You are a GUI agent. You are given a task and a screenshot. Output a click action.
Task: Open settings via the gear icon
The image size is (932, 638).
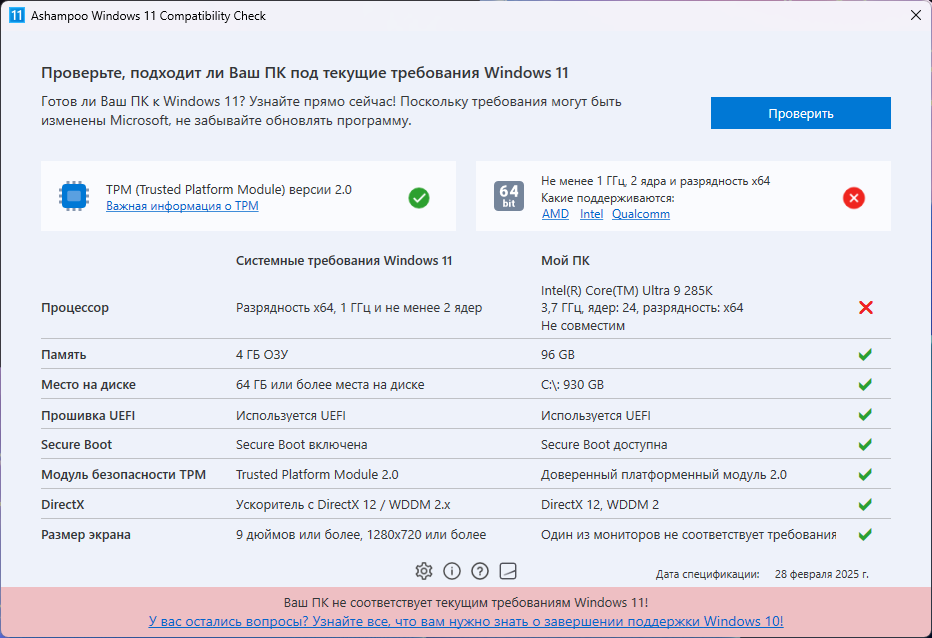click(x=424, y=571)
